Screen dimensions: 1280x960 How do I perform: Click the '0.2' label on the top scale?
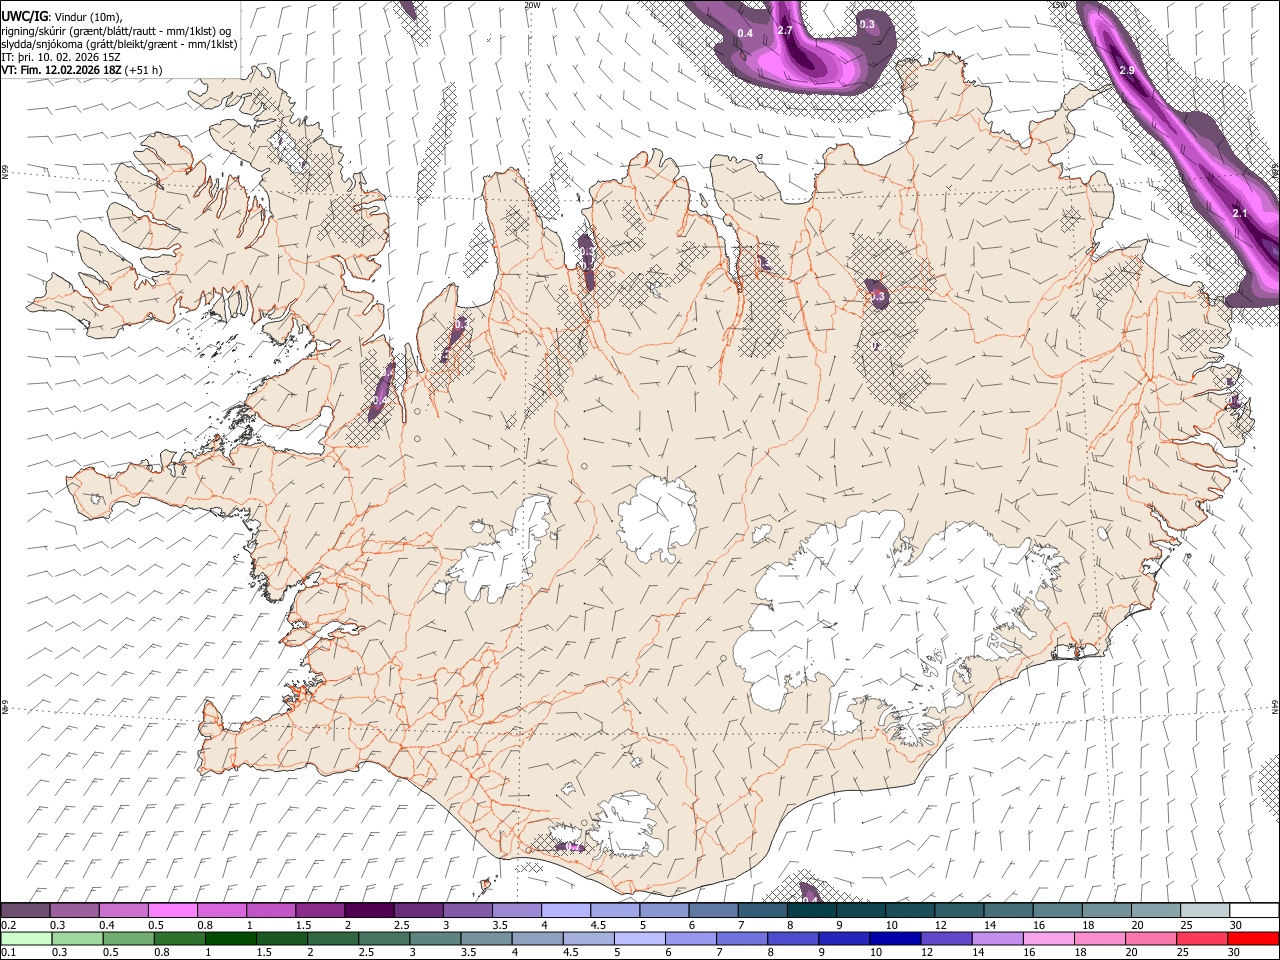pos(9,925)
